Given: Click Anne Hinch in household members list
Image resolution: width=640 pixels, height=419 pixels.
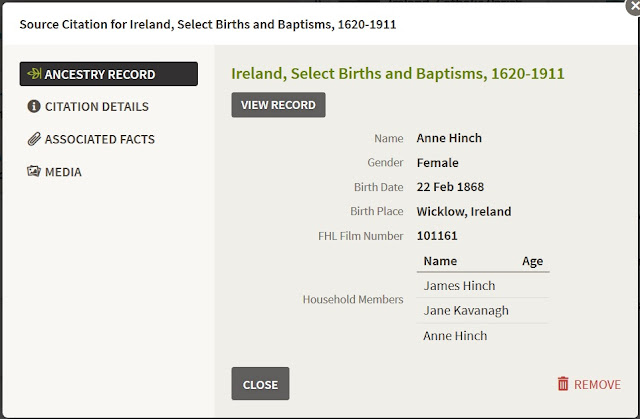Looking at the screenshot, I should 455,336.
